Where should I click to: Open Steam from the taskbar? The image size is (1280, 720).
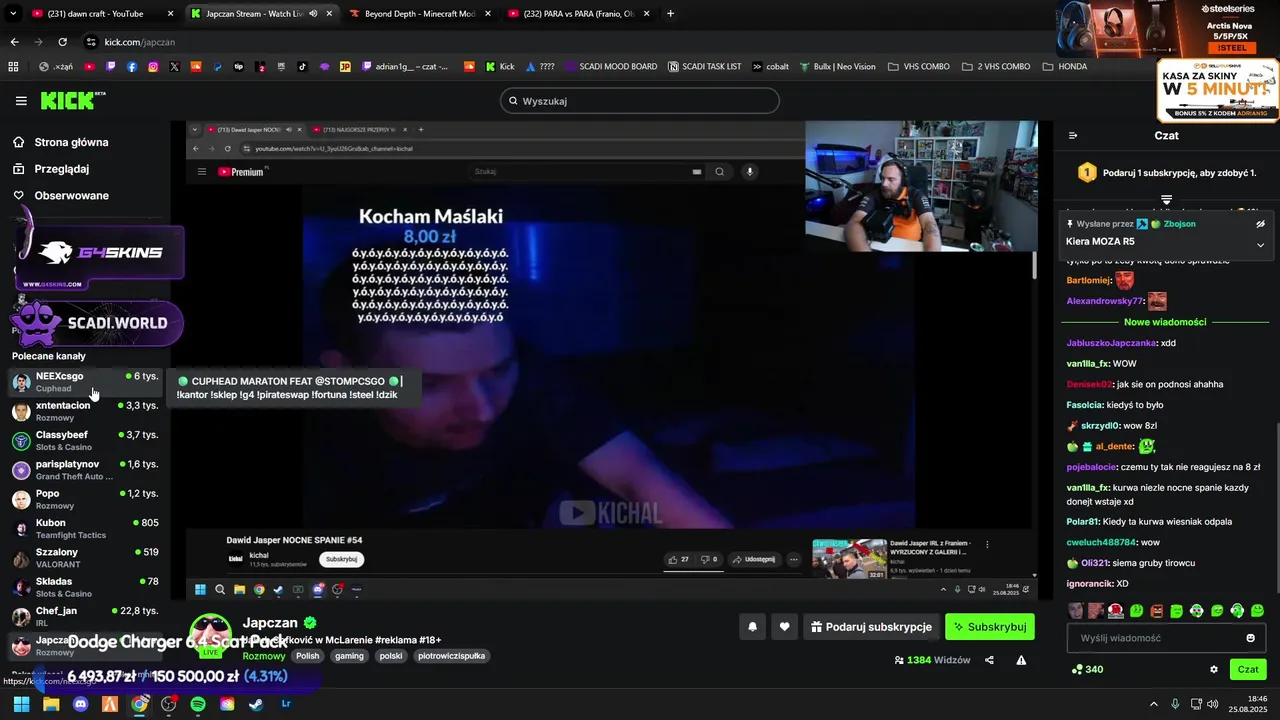point(256,704)
